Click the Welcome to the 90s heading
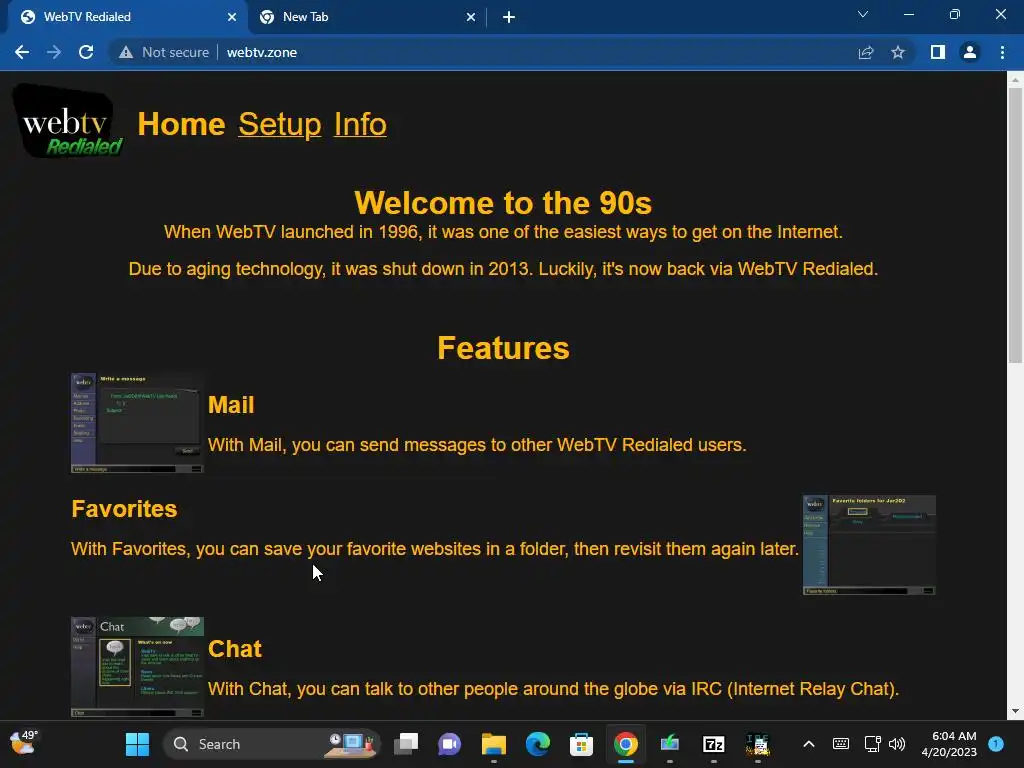 click(503, 202)
